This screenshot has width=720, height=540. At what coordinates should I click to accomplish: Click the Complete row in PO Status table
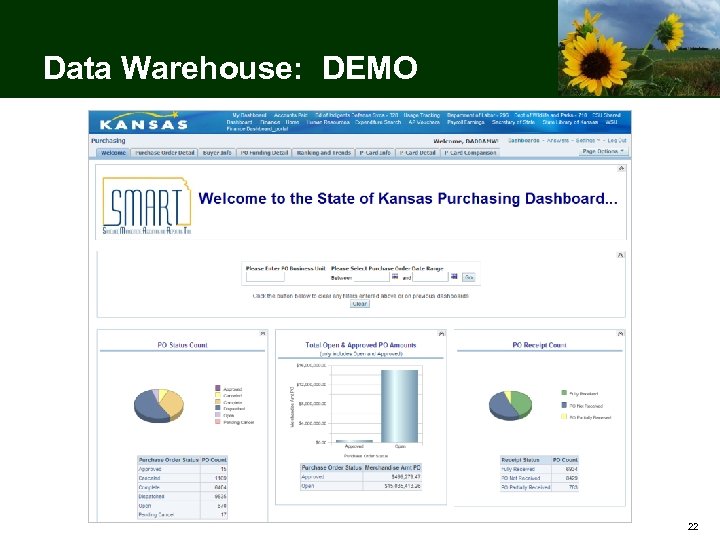tap(182, 487)
